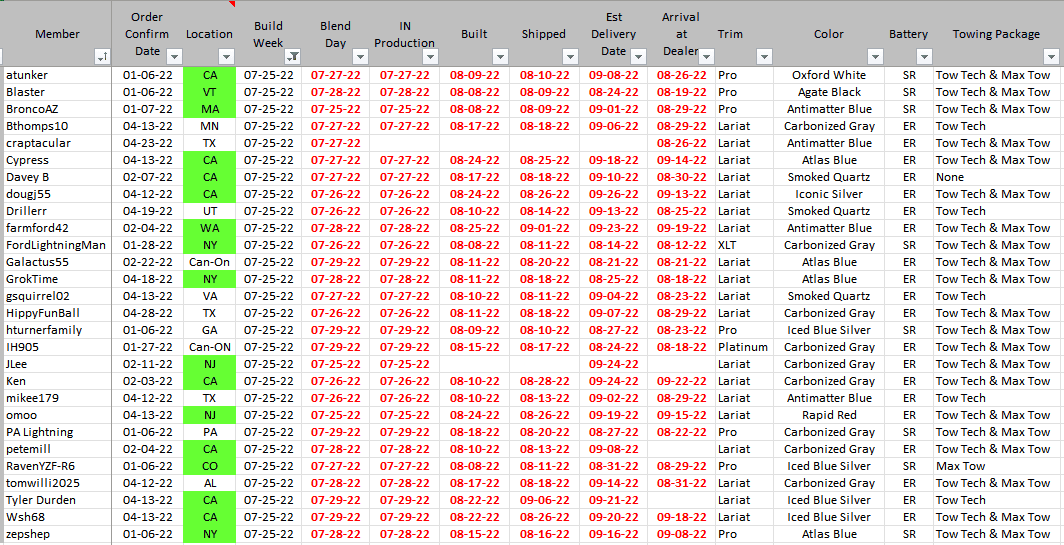1064x545 pixels.
Task: Select the green Can-ON location cell for IH905
Action: tap(210, 348)
